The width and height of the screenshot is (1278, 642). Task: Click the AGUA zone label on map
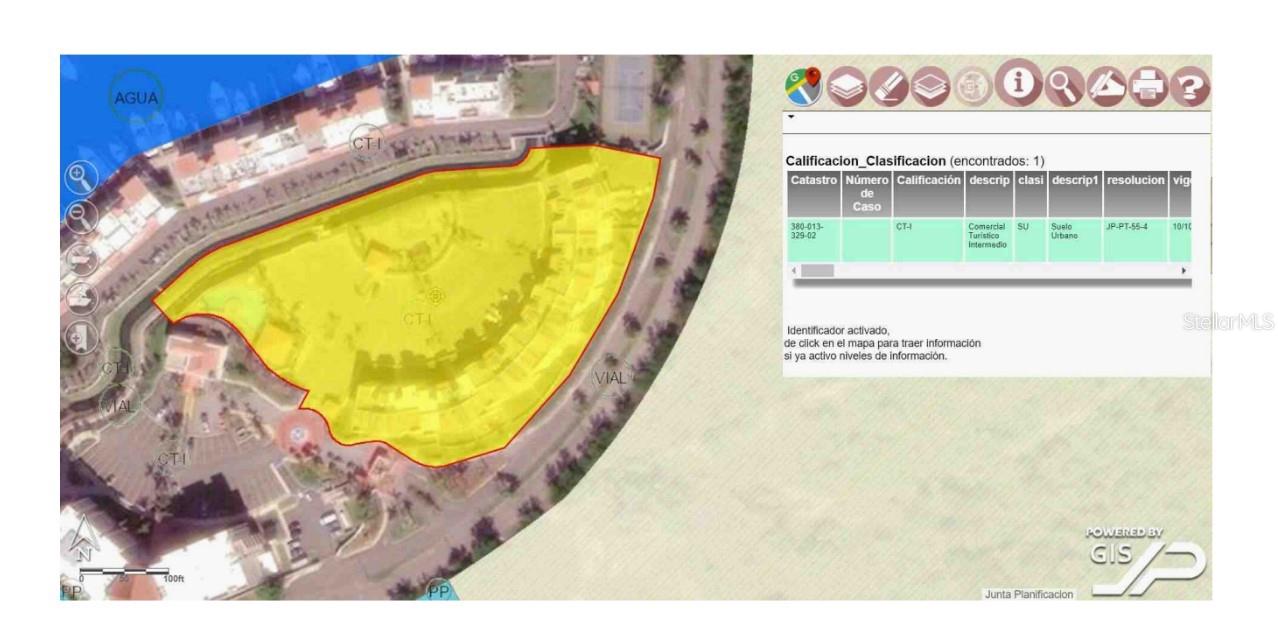pos(137,97)
